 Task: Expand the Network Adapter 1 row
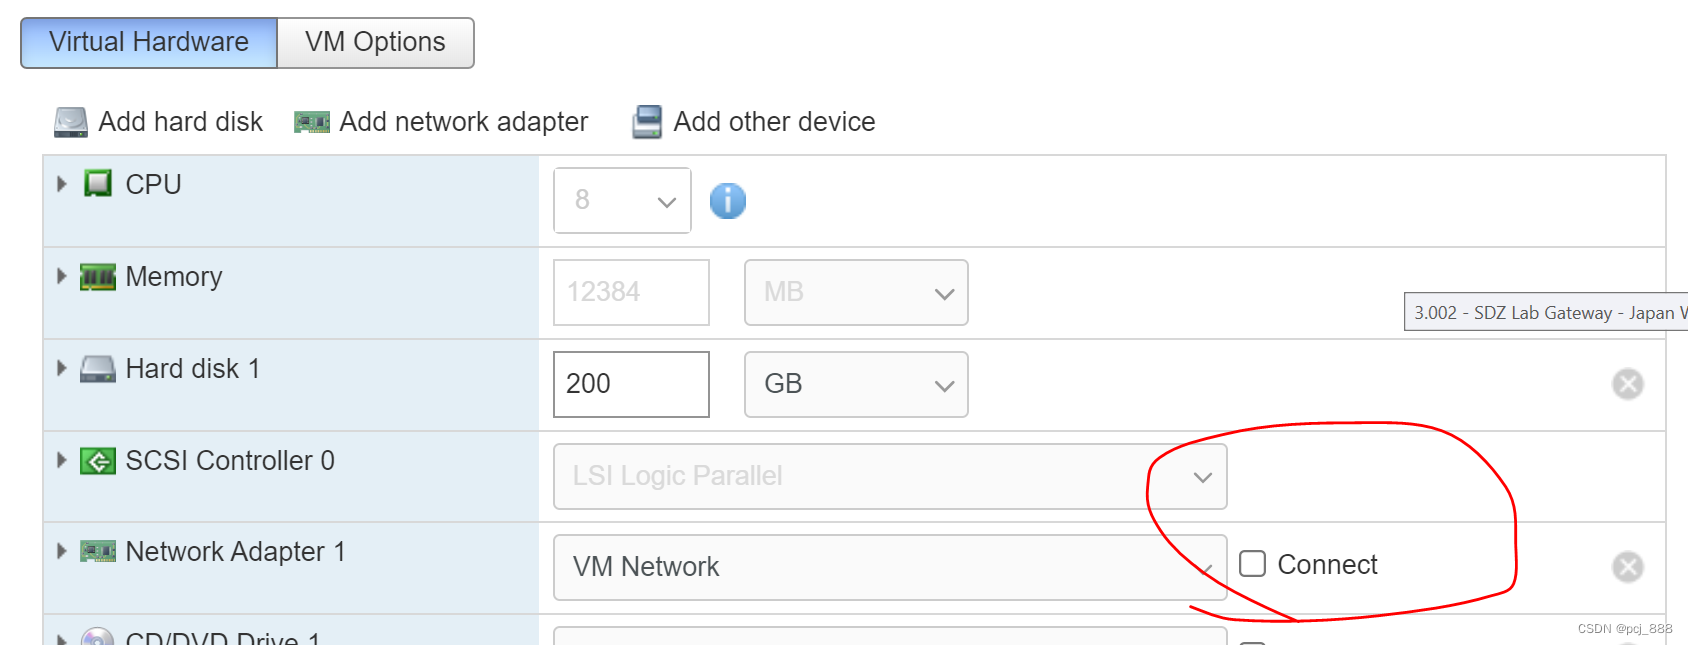point(61,551)
